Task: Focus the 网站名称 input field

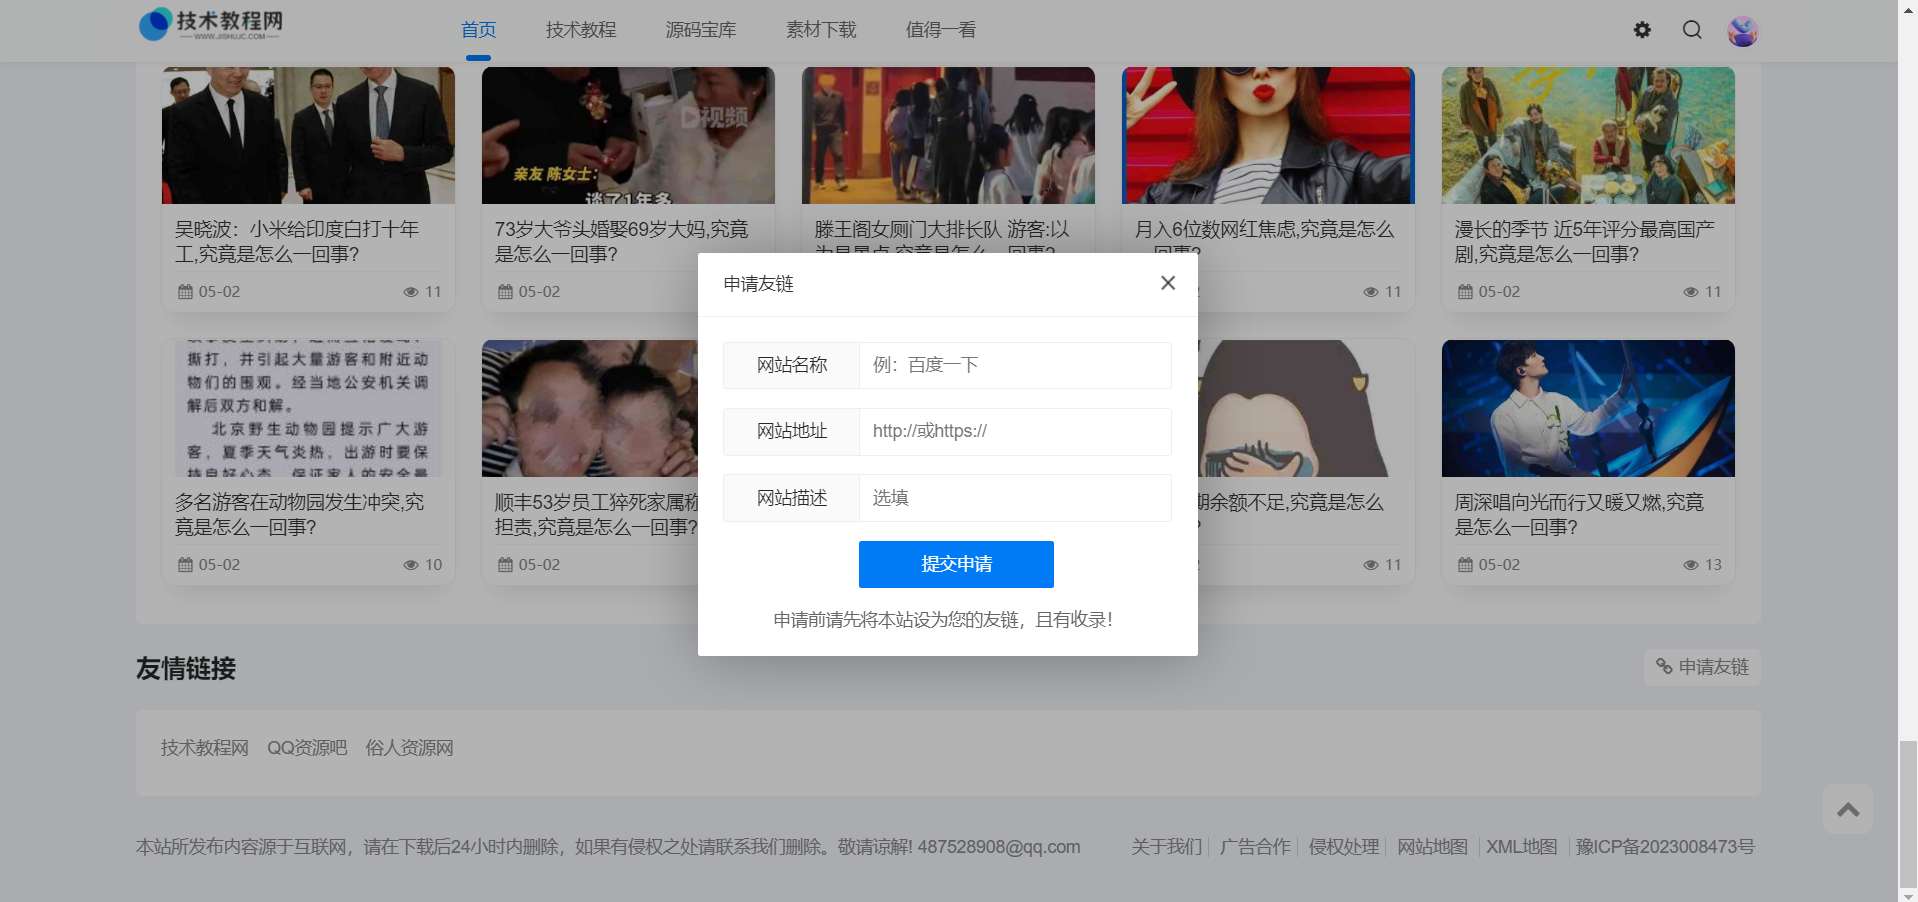Action: tap(1014, 365)
